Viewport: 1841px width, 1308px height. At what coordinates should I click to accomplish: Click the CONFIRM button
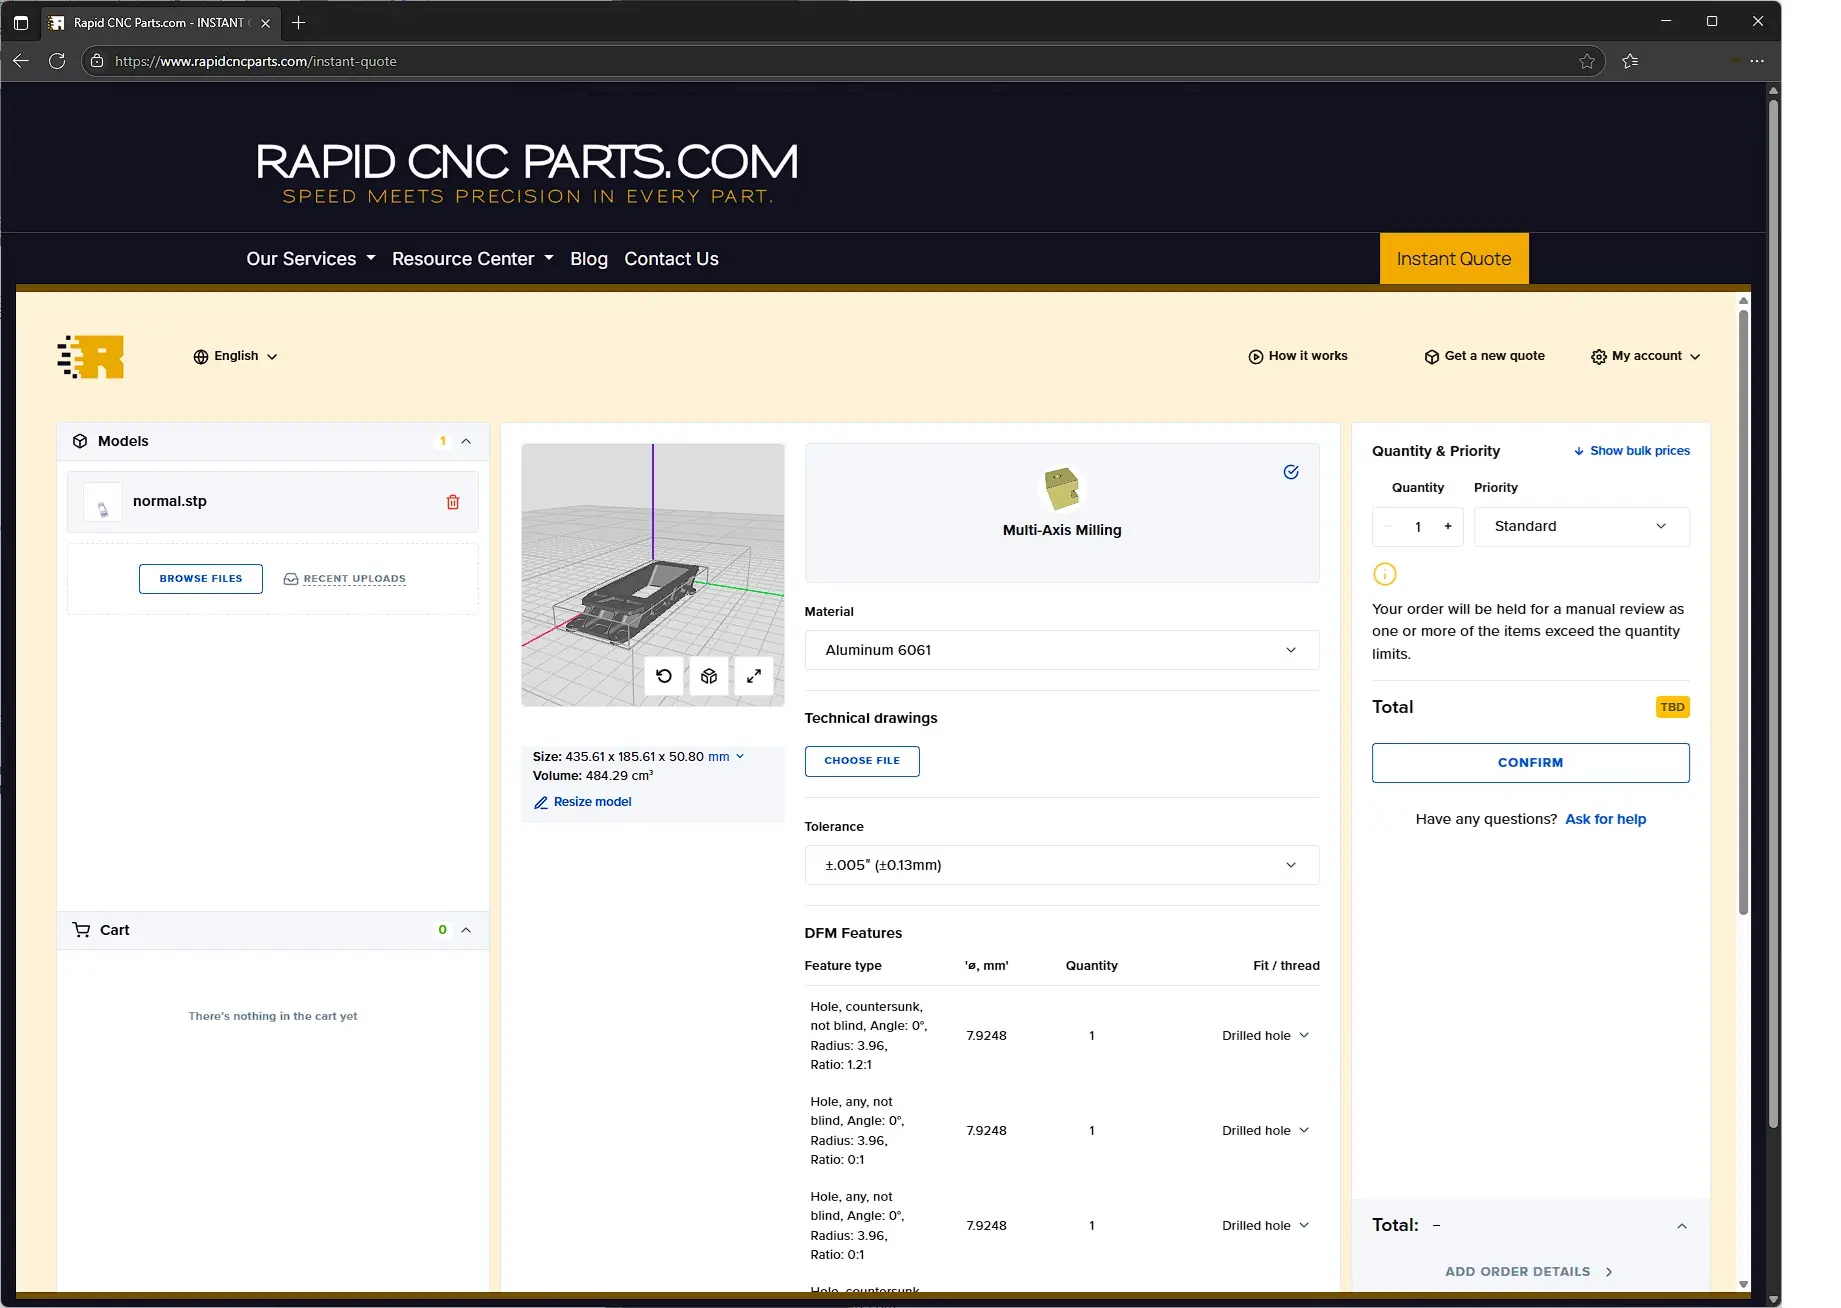(1529, 762)
